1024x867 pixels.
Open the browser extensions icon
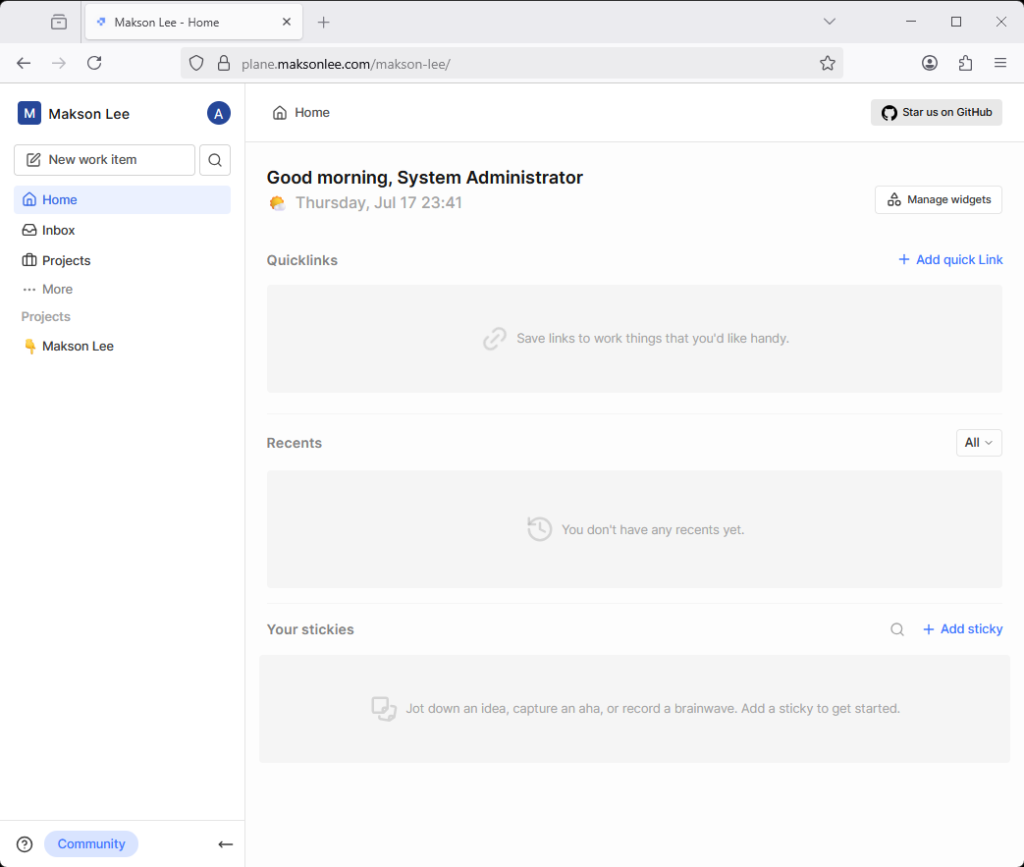pos(965,63)
